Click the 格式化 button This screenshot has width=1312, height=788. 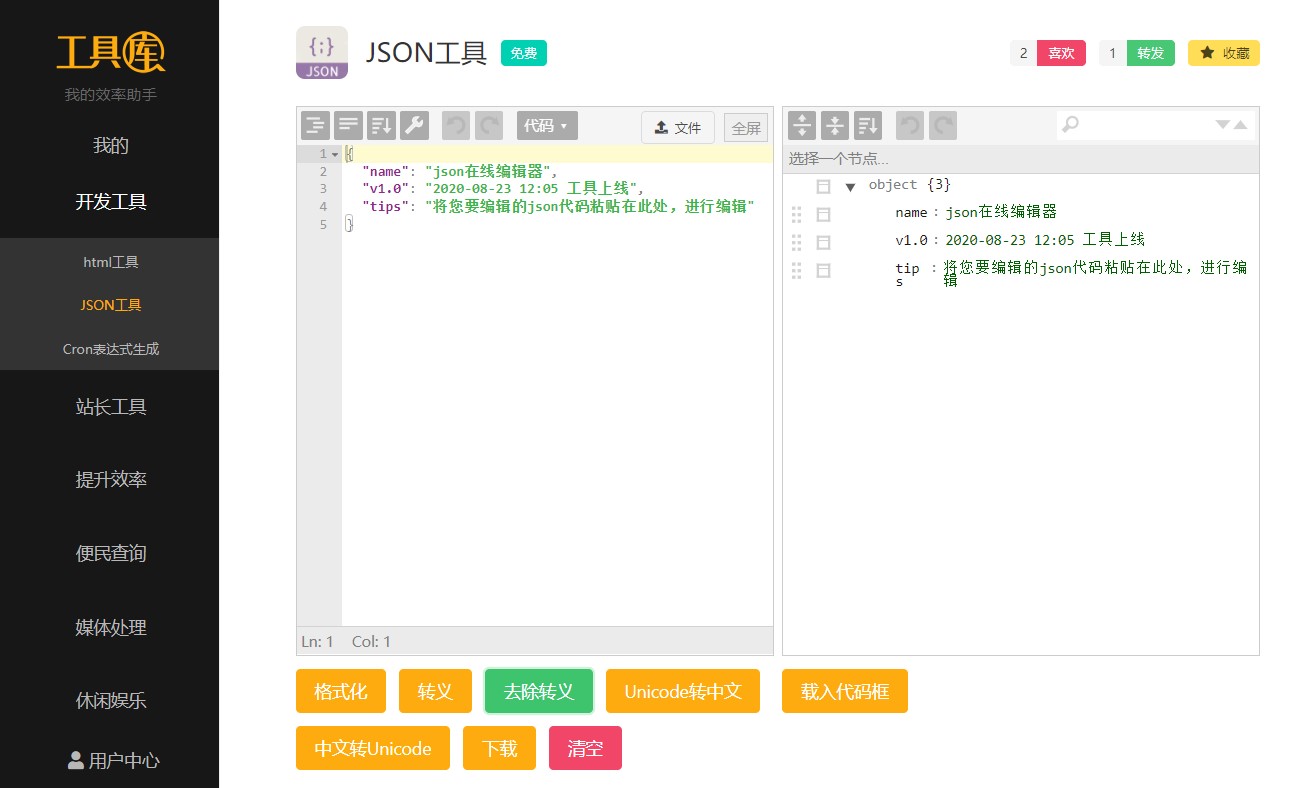[341, 691]
